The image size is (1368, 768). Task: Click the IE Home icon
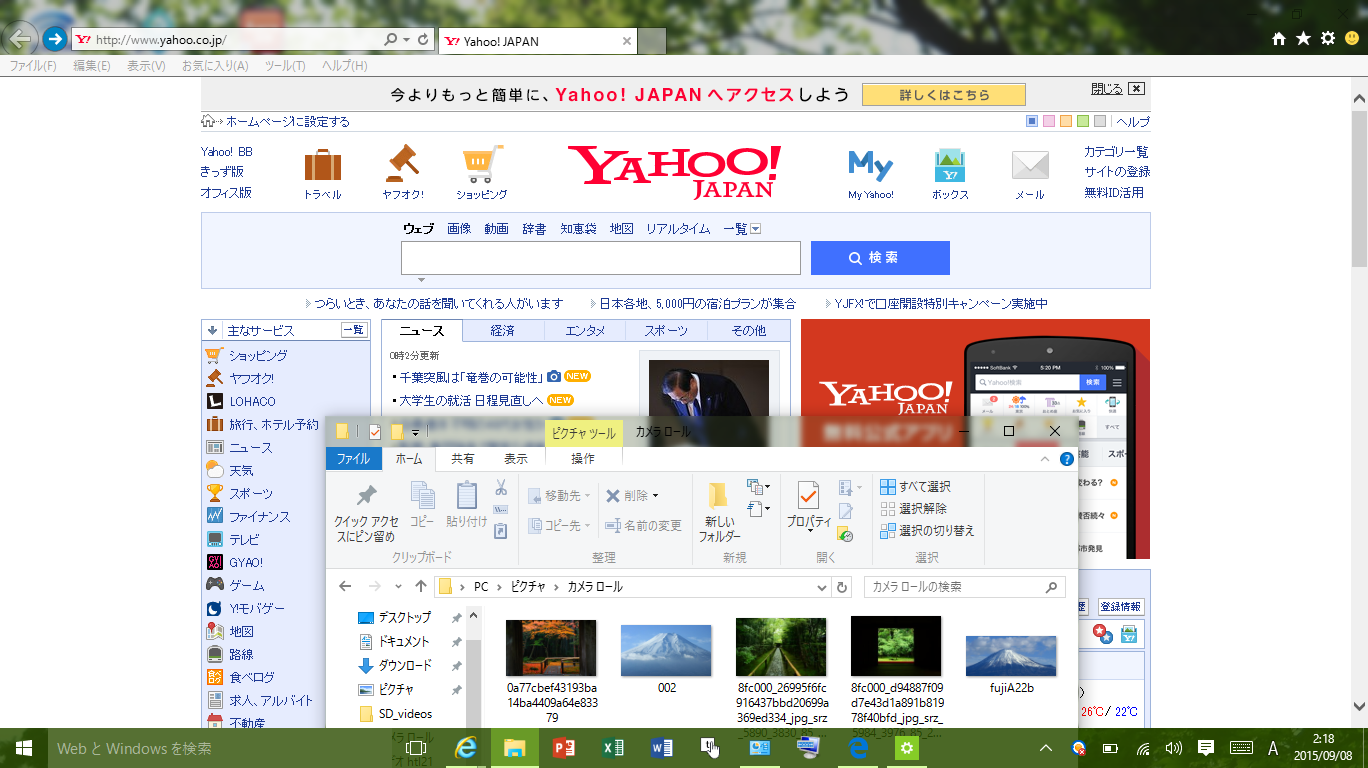1279,39
